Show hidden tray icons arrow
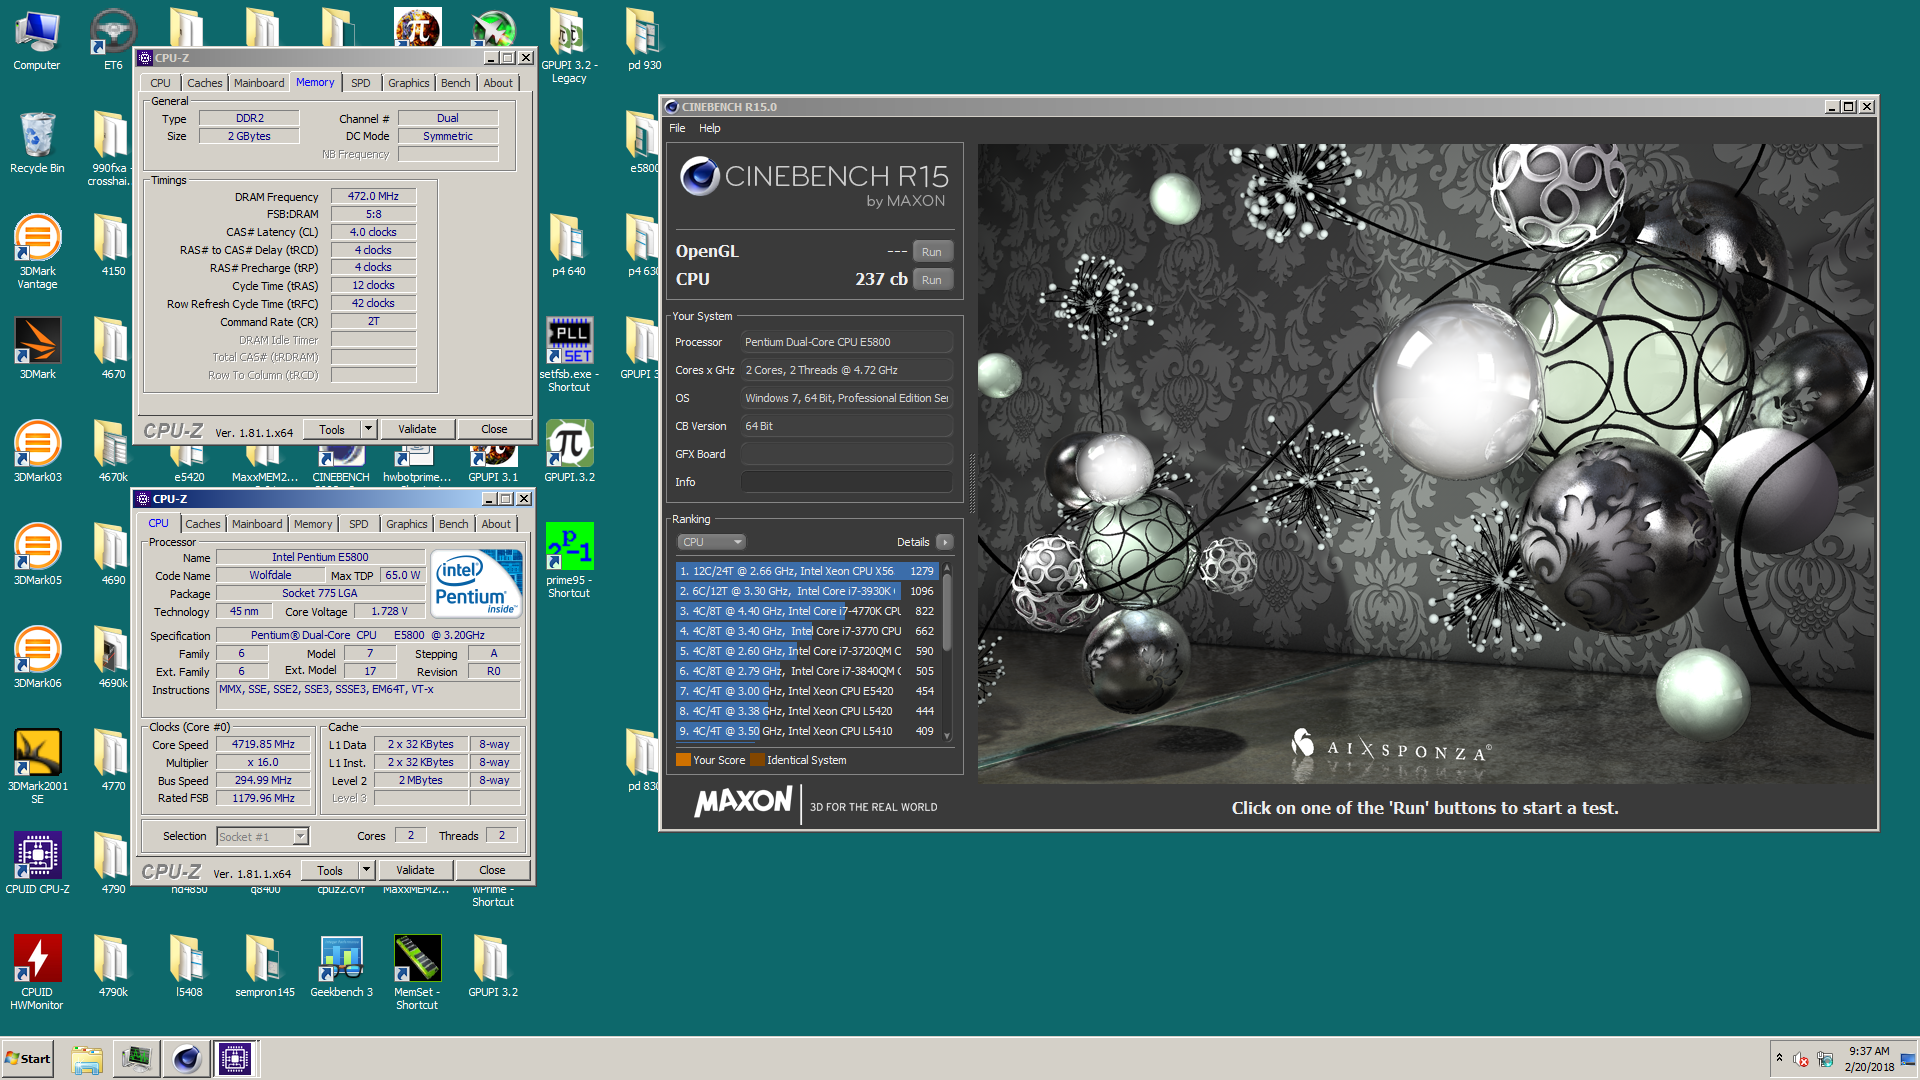1920x1080 pixels. (1779, 1058)
